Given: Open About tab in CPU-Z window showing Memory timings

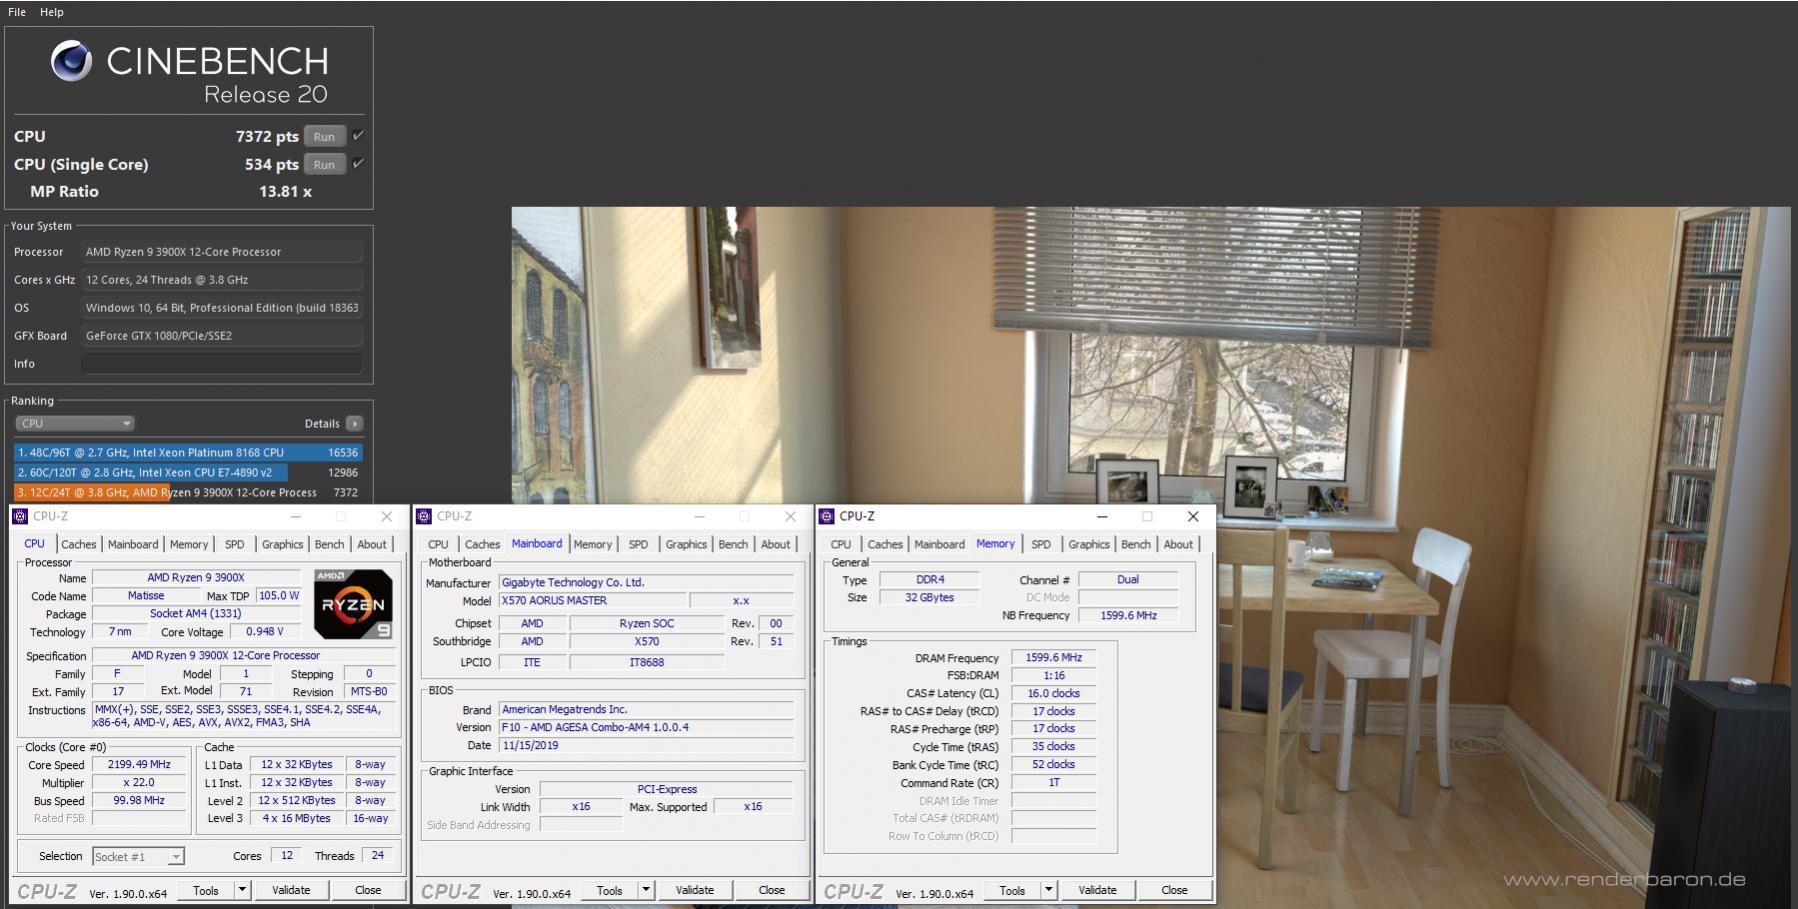Looking at the screenshot, I should pyautogui.click(x=1178, y=544).
